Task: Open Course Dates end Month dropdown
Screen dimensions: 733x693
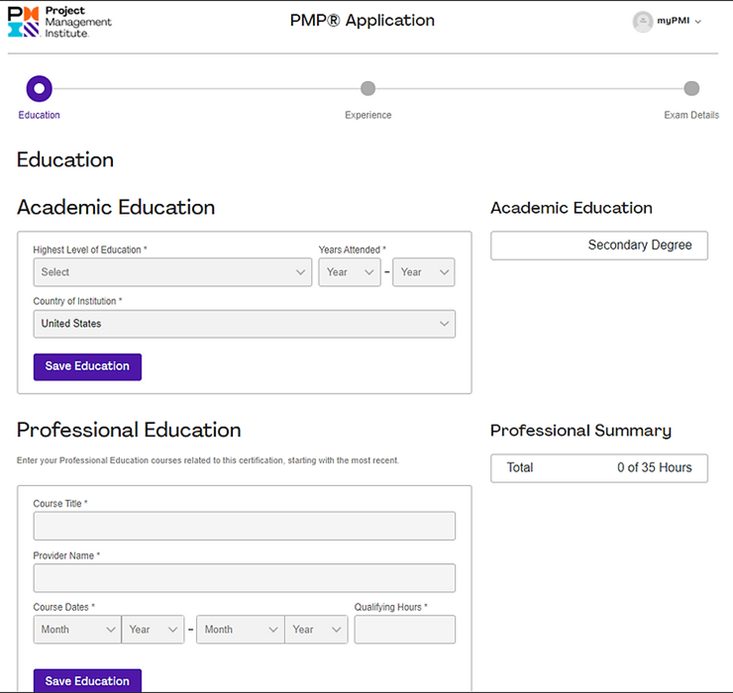Action: click(240, 629)
